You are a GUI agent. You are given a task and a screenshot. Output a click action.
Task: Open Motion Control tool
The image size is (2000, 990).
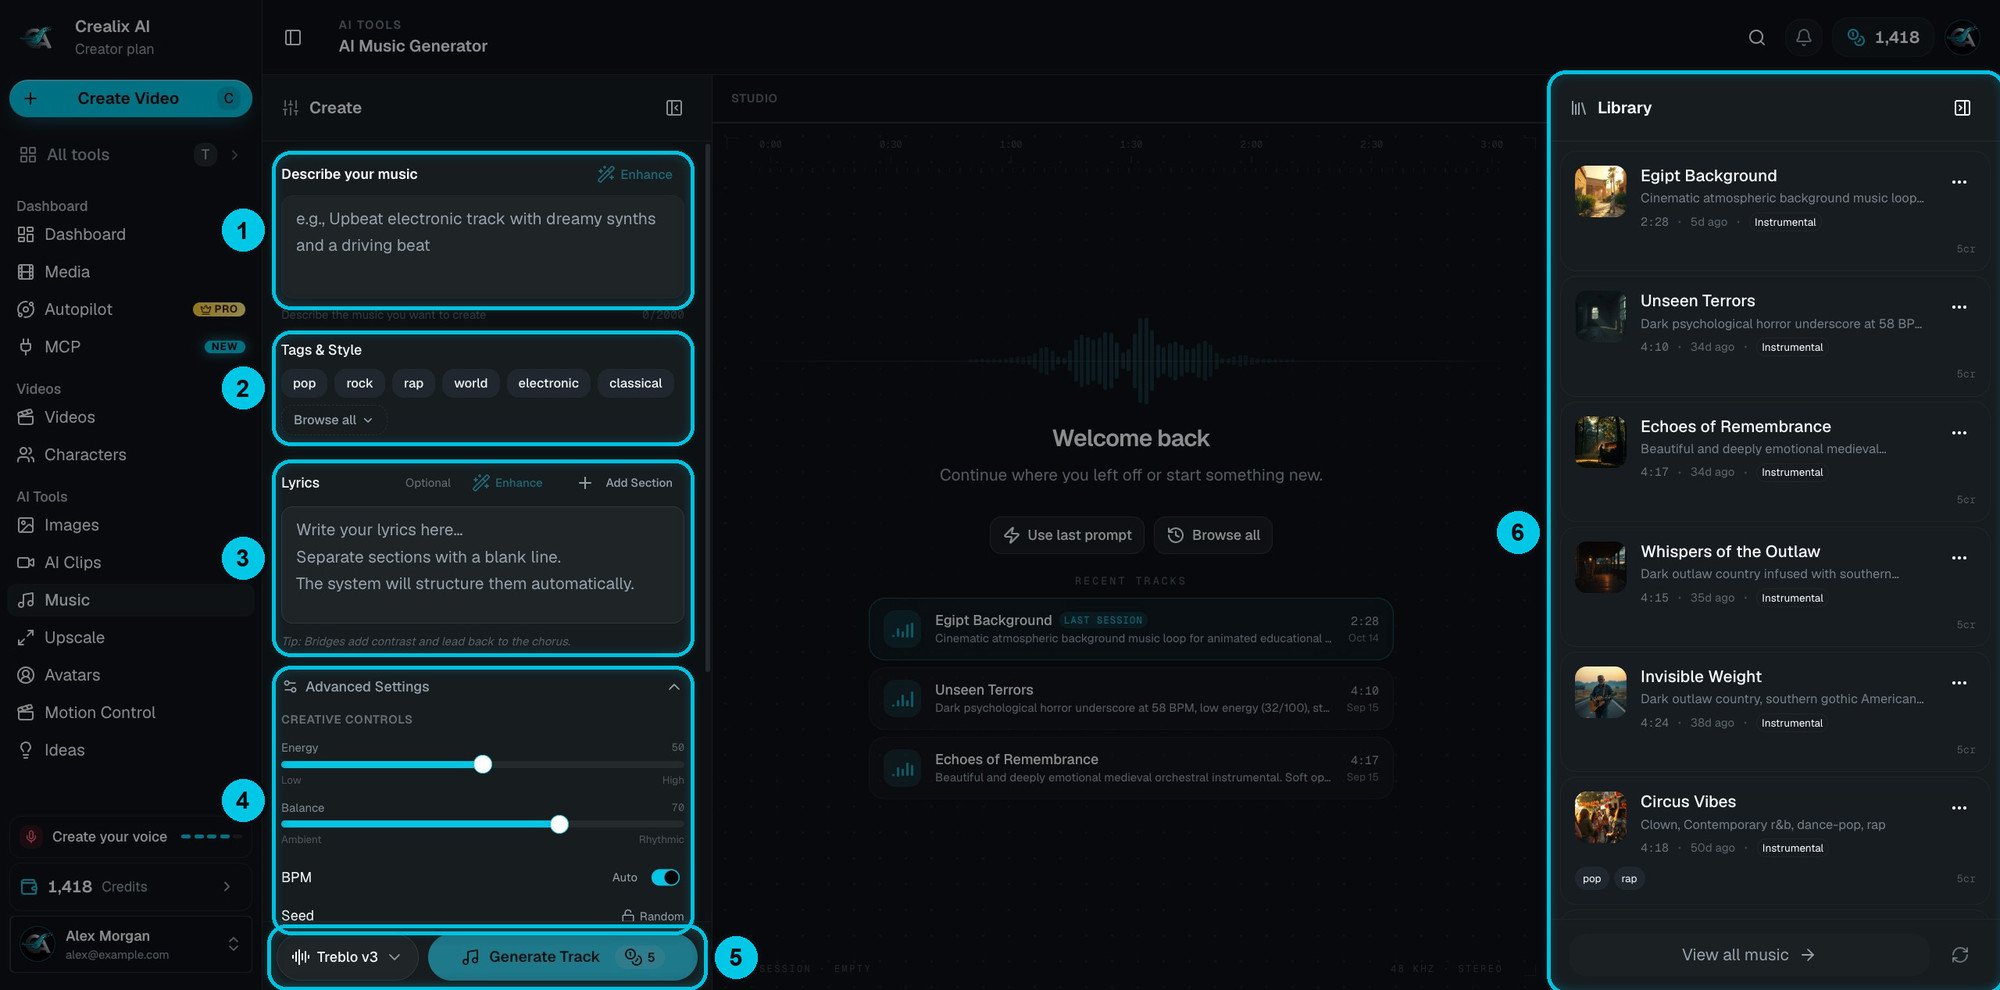tap(130, 713)
